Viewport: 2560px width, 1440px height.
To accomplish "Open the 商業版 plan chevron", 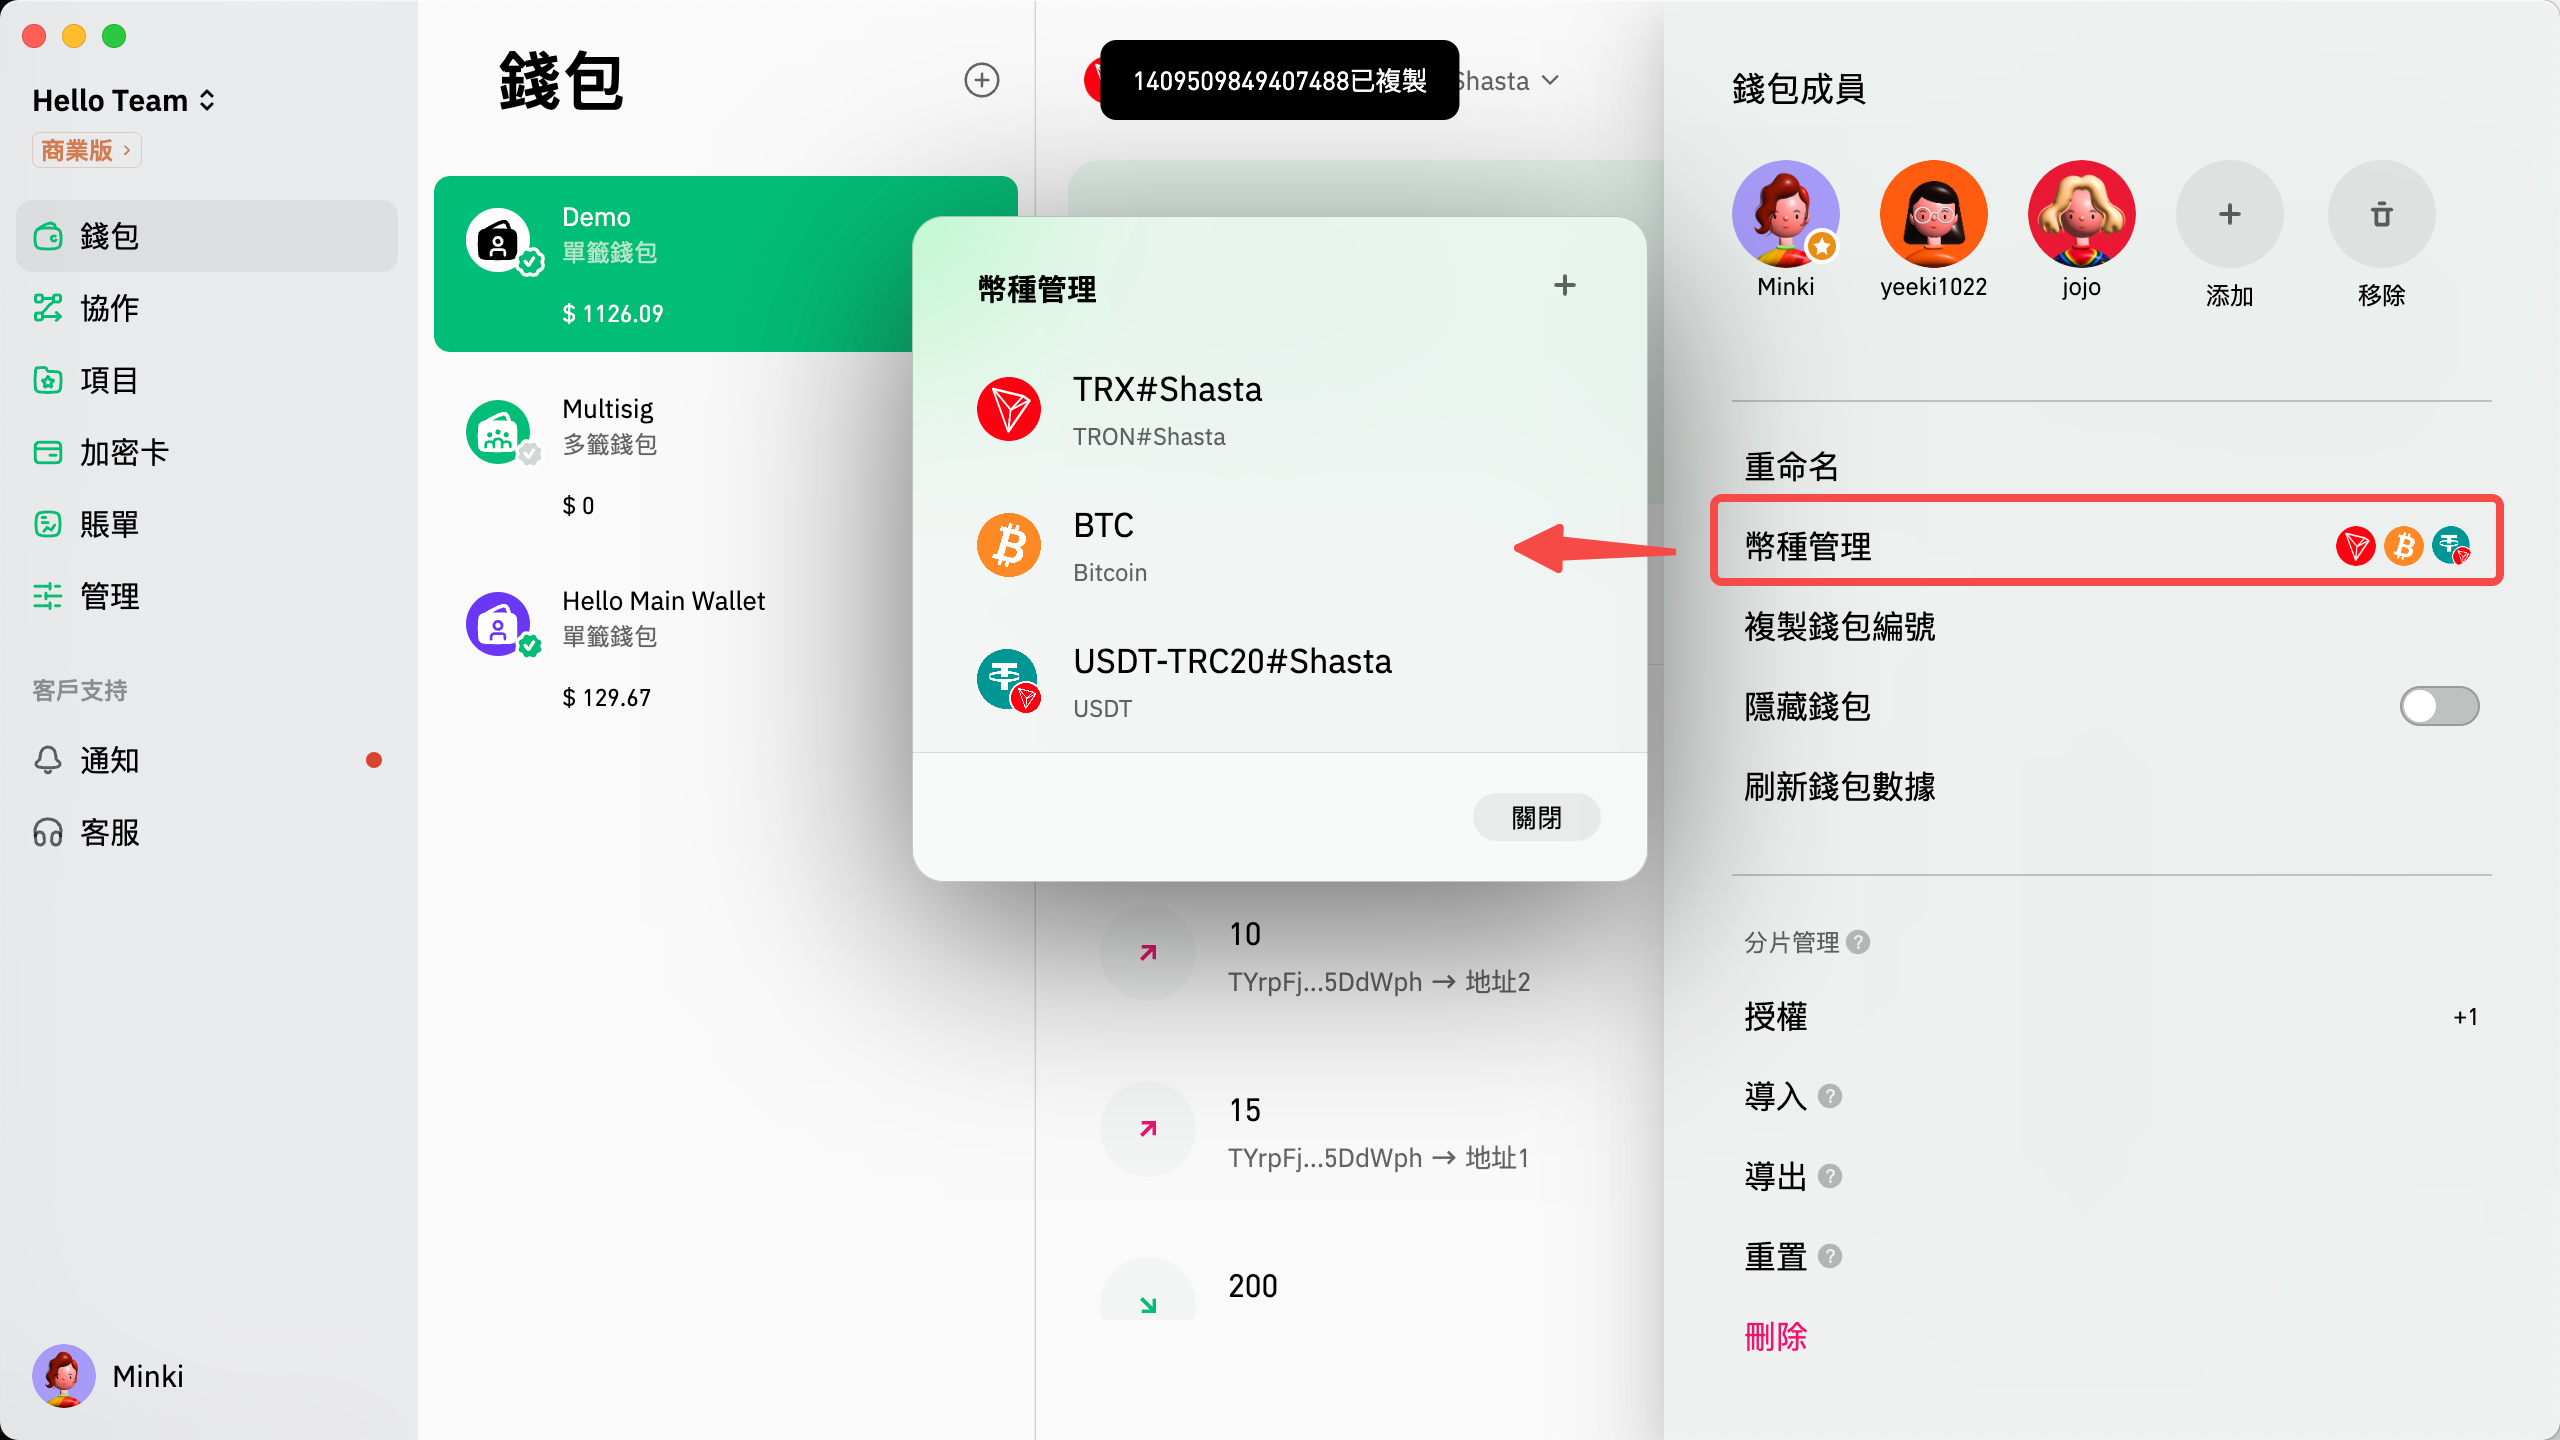I will click(127, 150).
